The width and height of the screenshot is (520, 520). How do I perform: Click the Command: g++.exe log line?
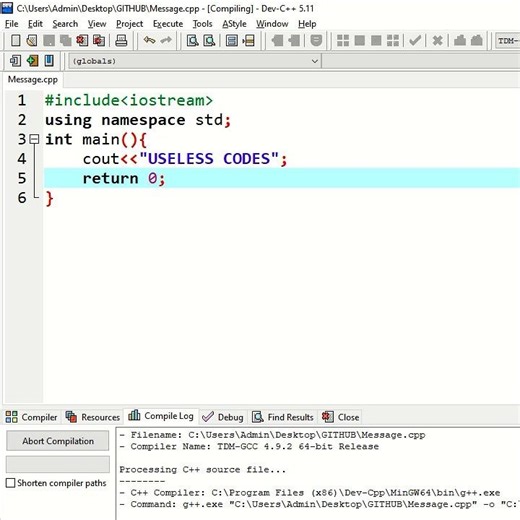(x=319, y=504)
